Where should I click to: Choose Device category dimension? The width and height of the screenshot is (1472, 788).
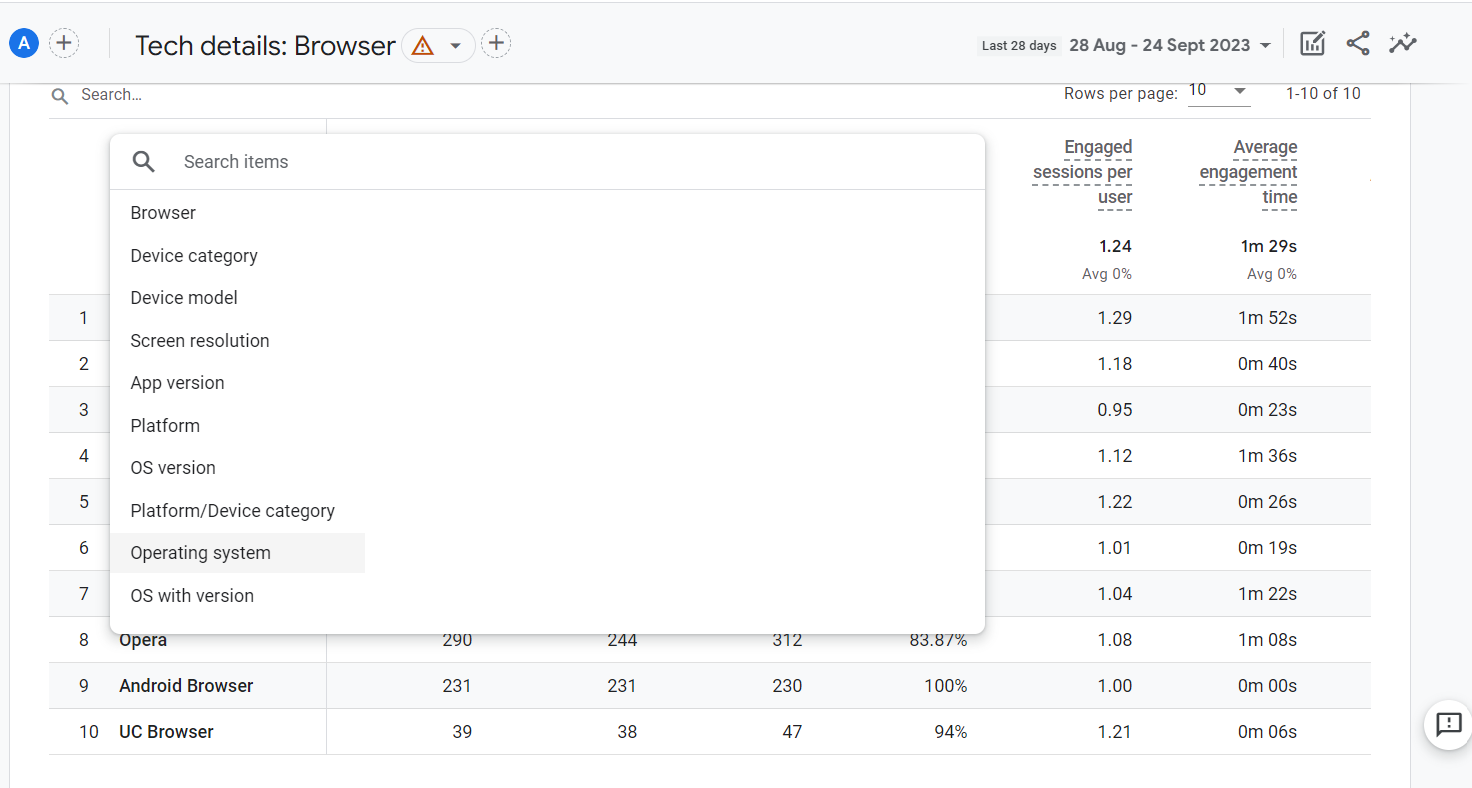(194, 256)
